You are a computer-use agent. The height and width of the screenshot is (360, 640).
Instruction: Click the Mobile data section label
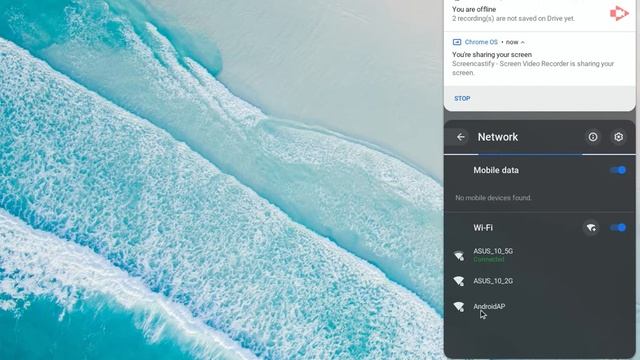tap(496, 170)
